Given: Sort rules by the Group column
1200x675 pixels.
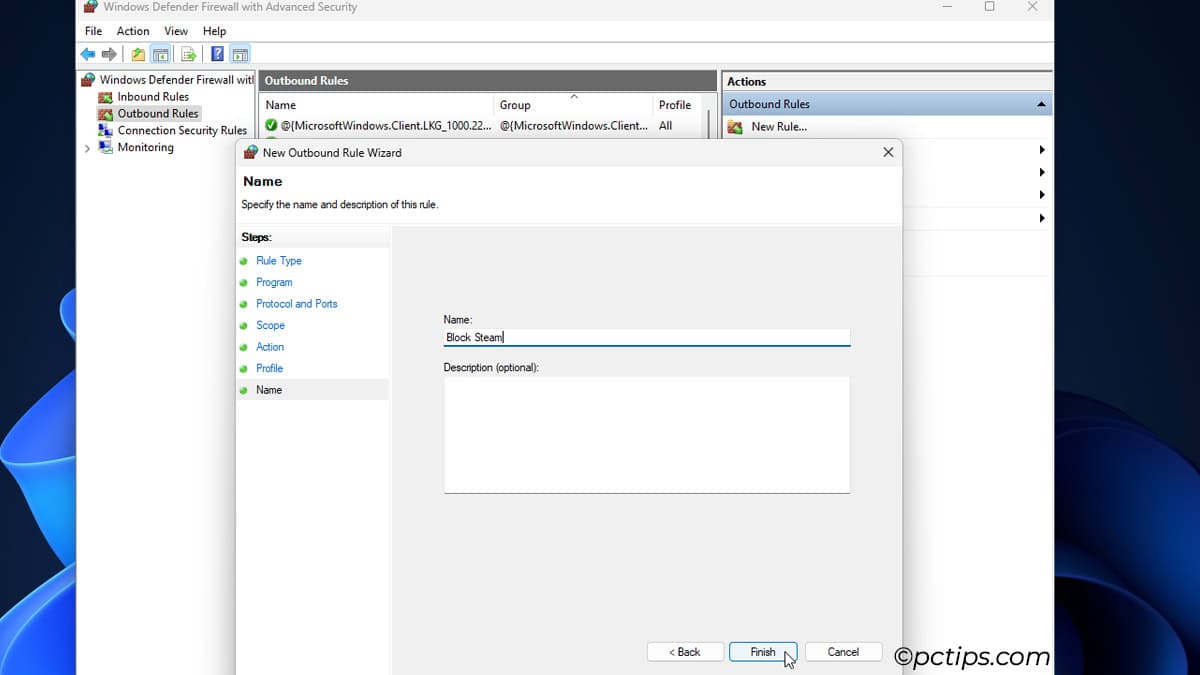Looking at the screenshot, I should pos(515,104).
